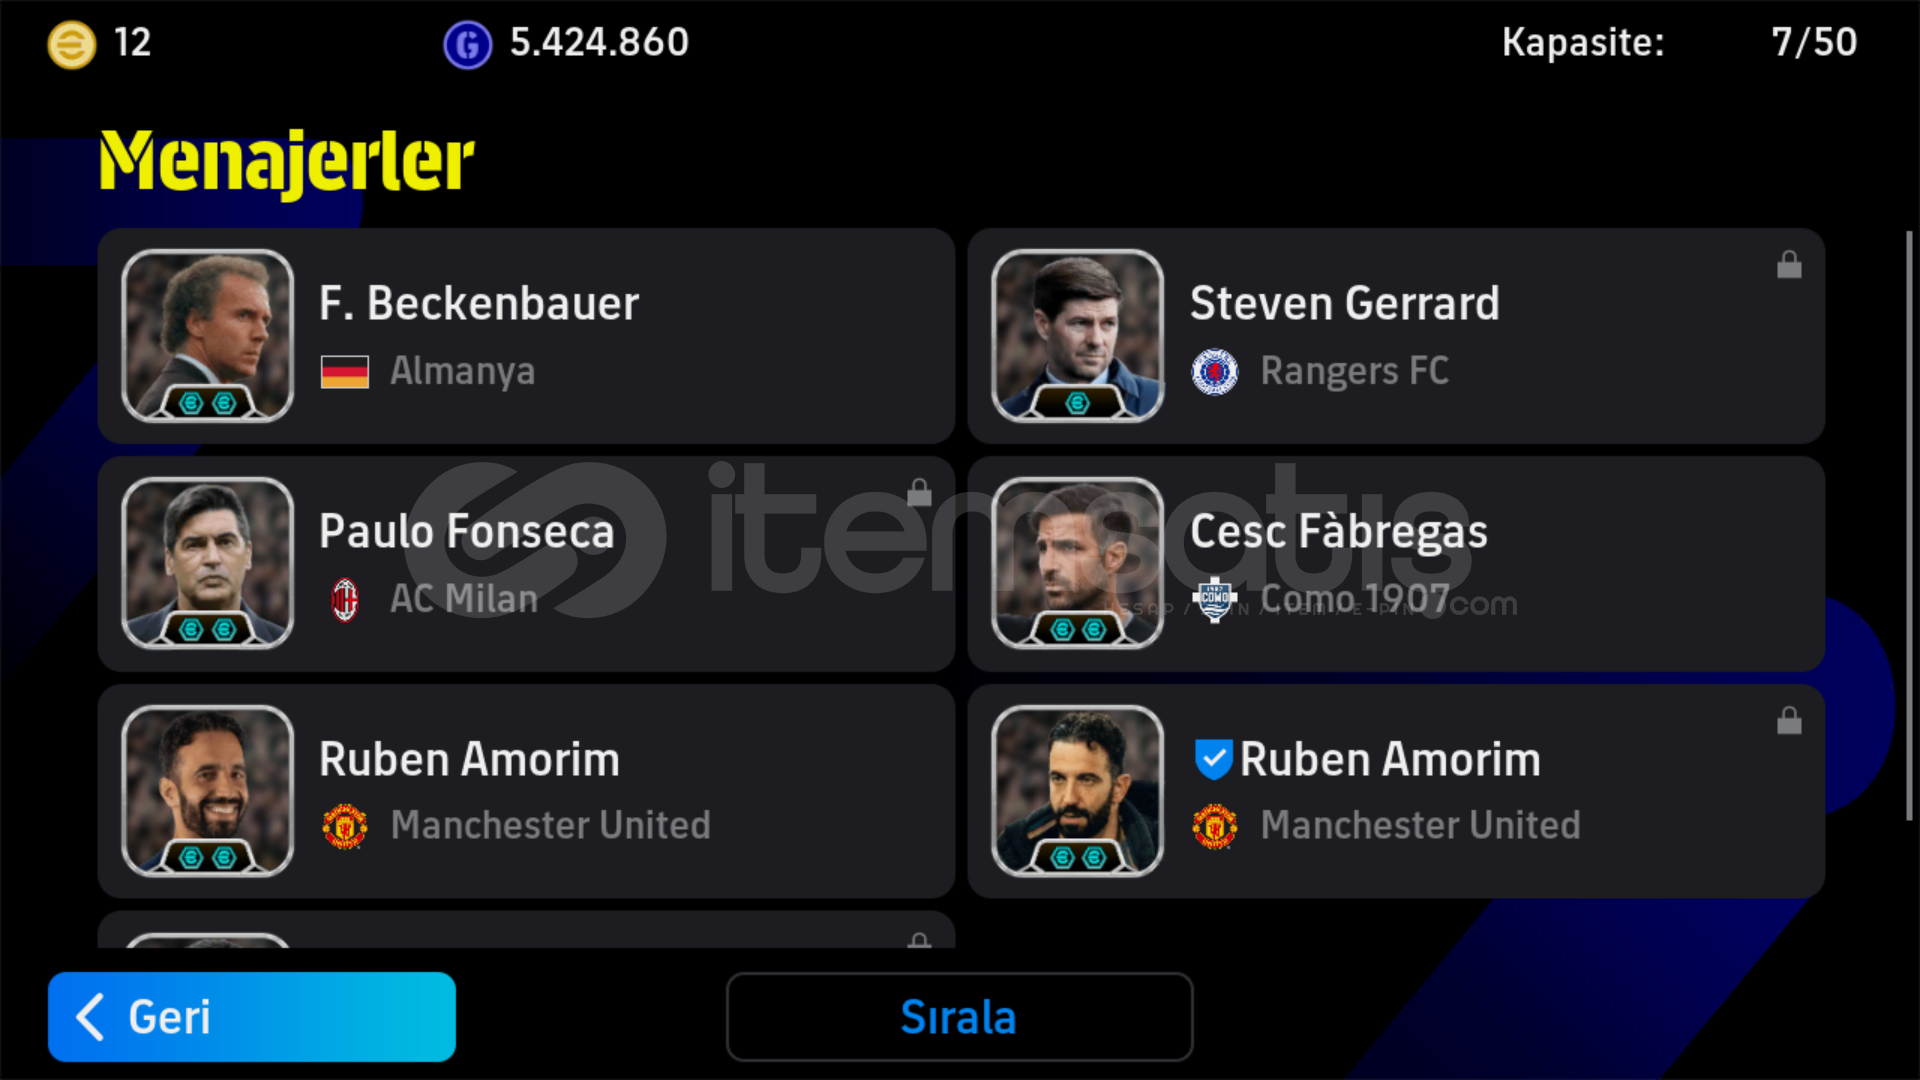Click the Como 1907 club crest

tap(1214, 599)
